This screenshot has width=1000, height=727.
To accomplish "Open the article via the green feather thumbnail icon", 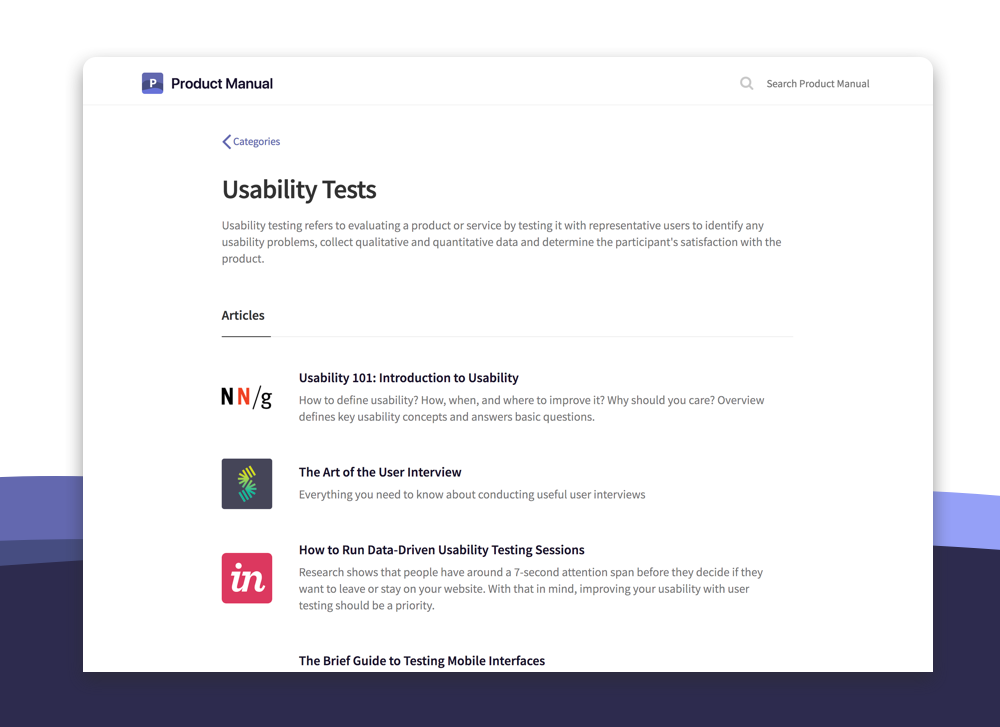I will coord(246,483).
